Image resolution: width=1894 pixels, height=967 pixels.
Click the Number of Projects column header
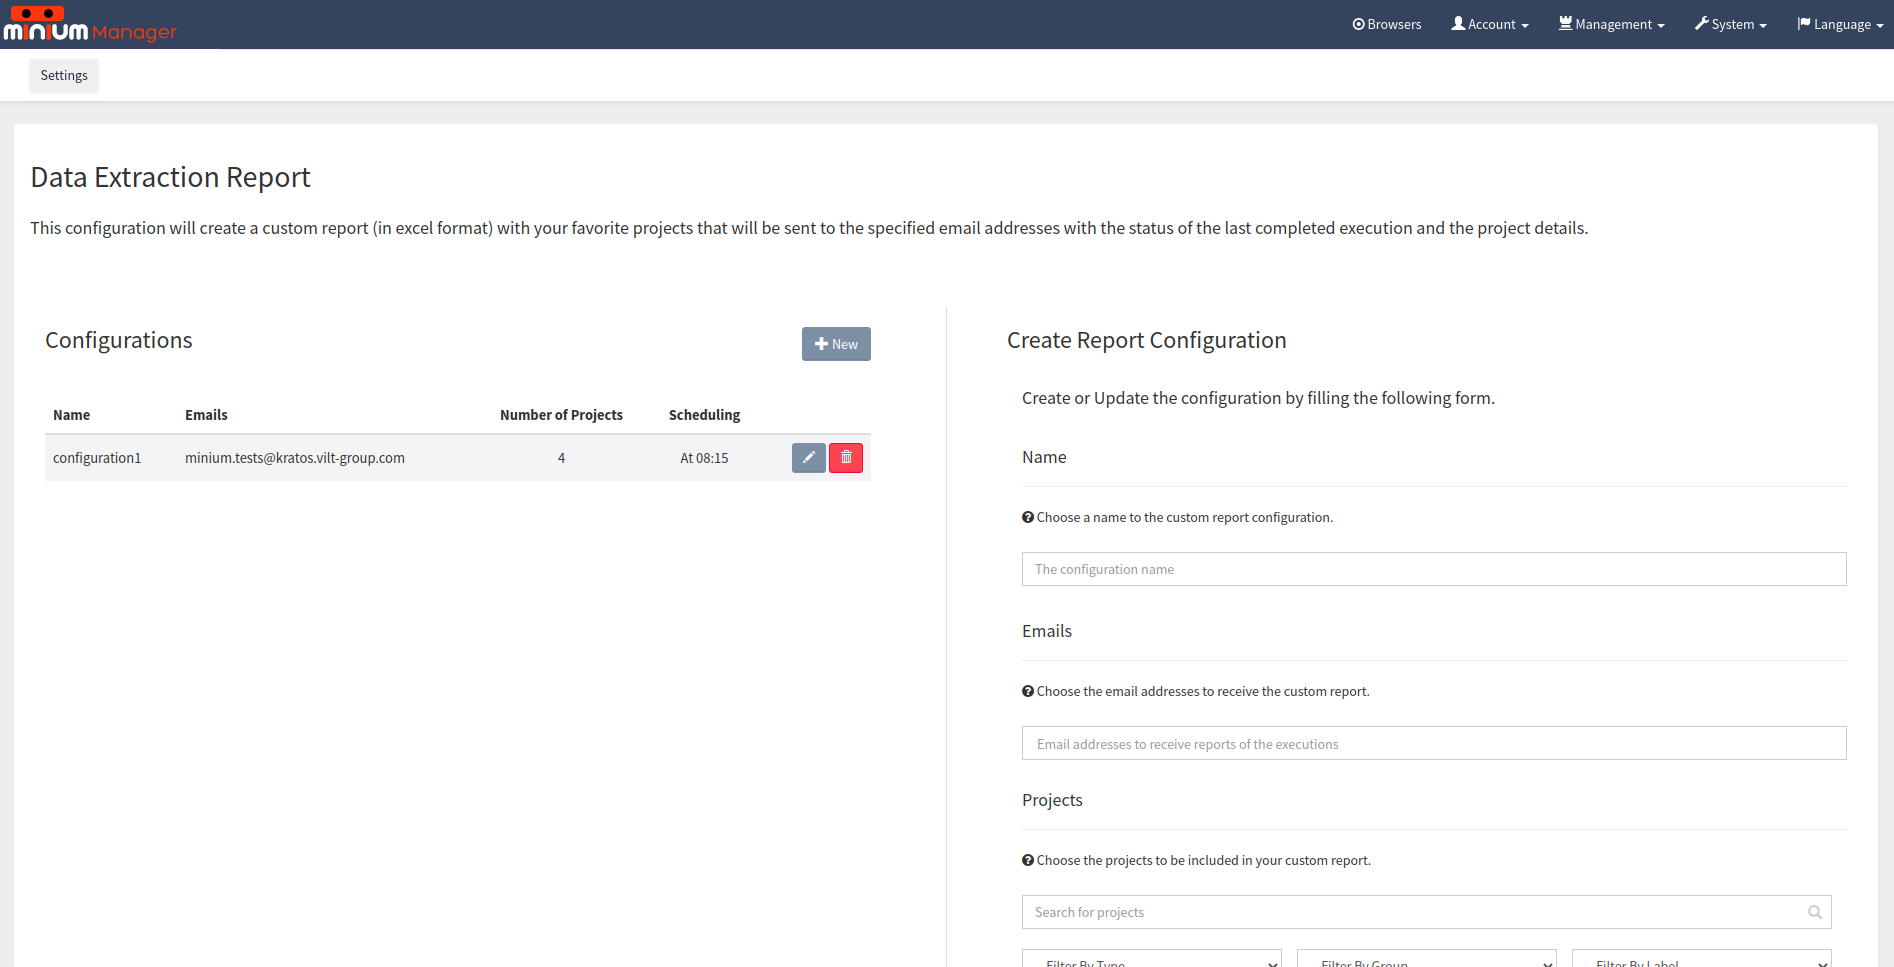(561, 415)
